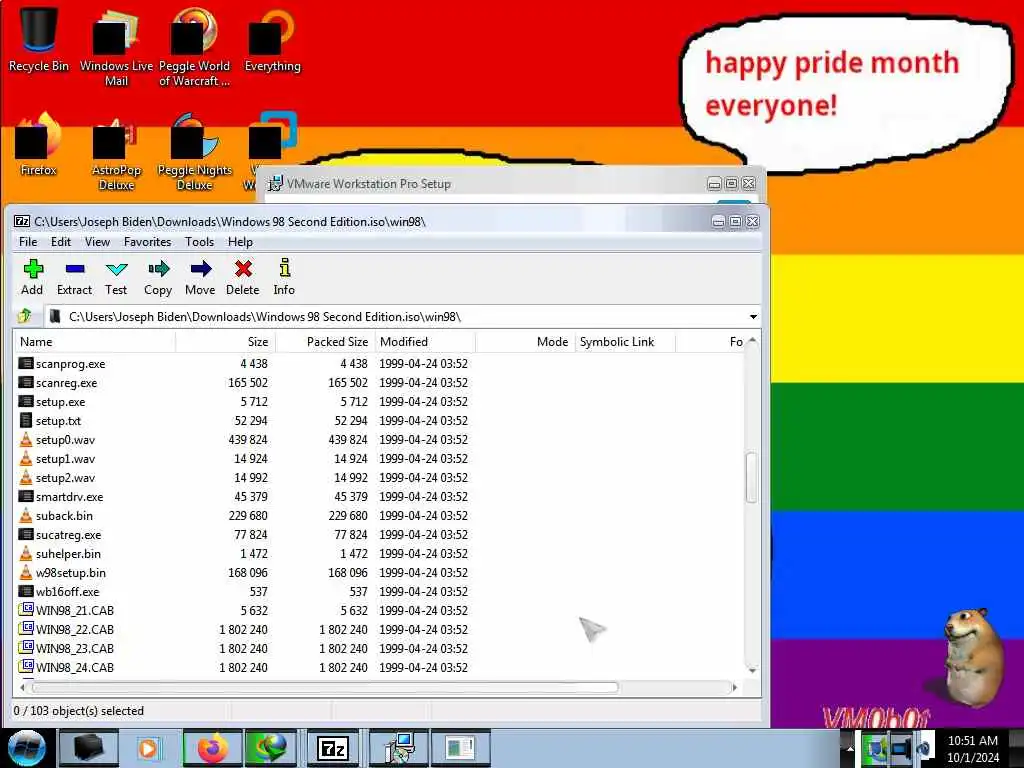Select setup1.wav VLC cone icon
The width and height of the screenshot is (1024, 768).
[26, 458]
